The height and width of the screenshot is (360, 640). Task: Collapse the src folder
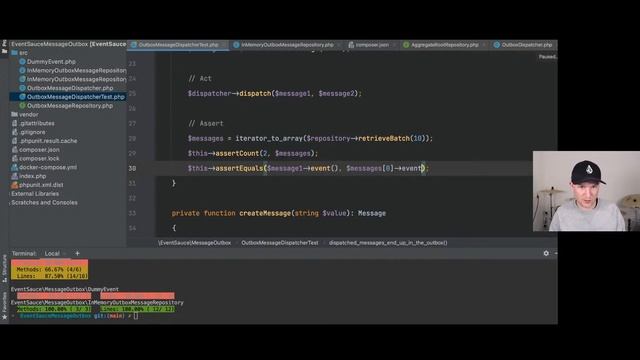(x=23, y=53)
